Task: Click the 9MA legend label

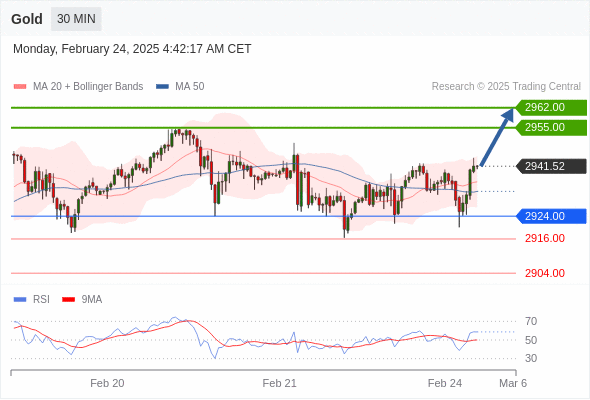Action: 92,300
